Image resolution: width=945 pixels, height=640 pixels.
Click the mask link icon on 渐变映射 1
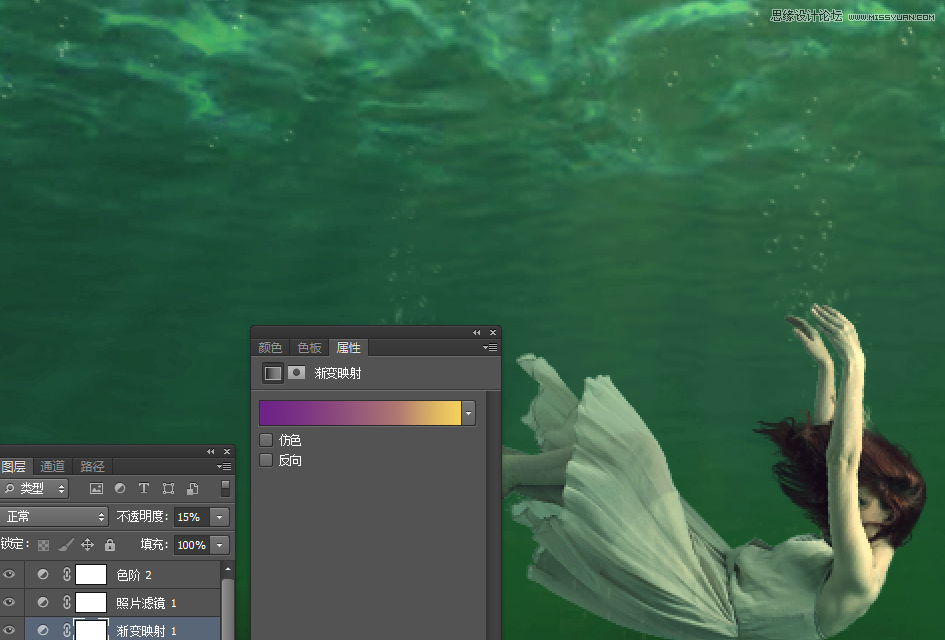pos(66,630)
